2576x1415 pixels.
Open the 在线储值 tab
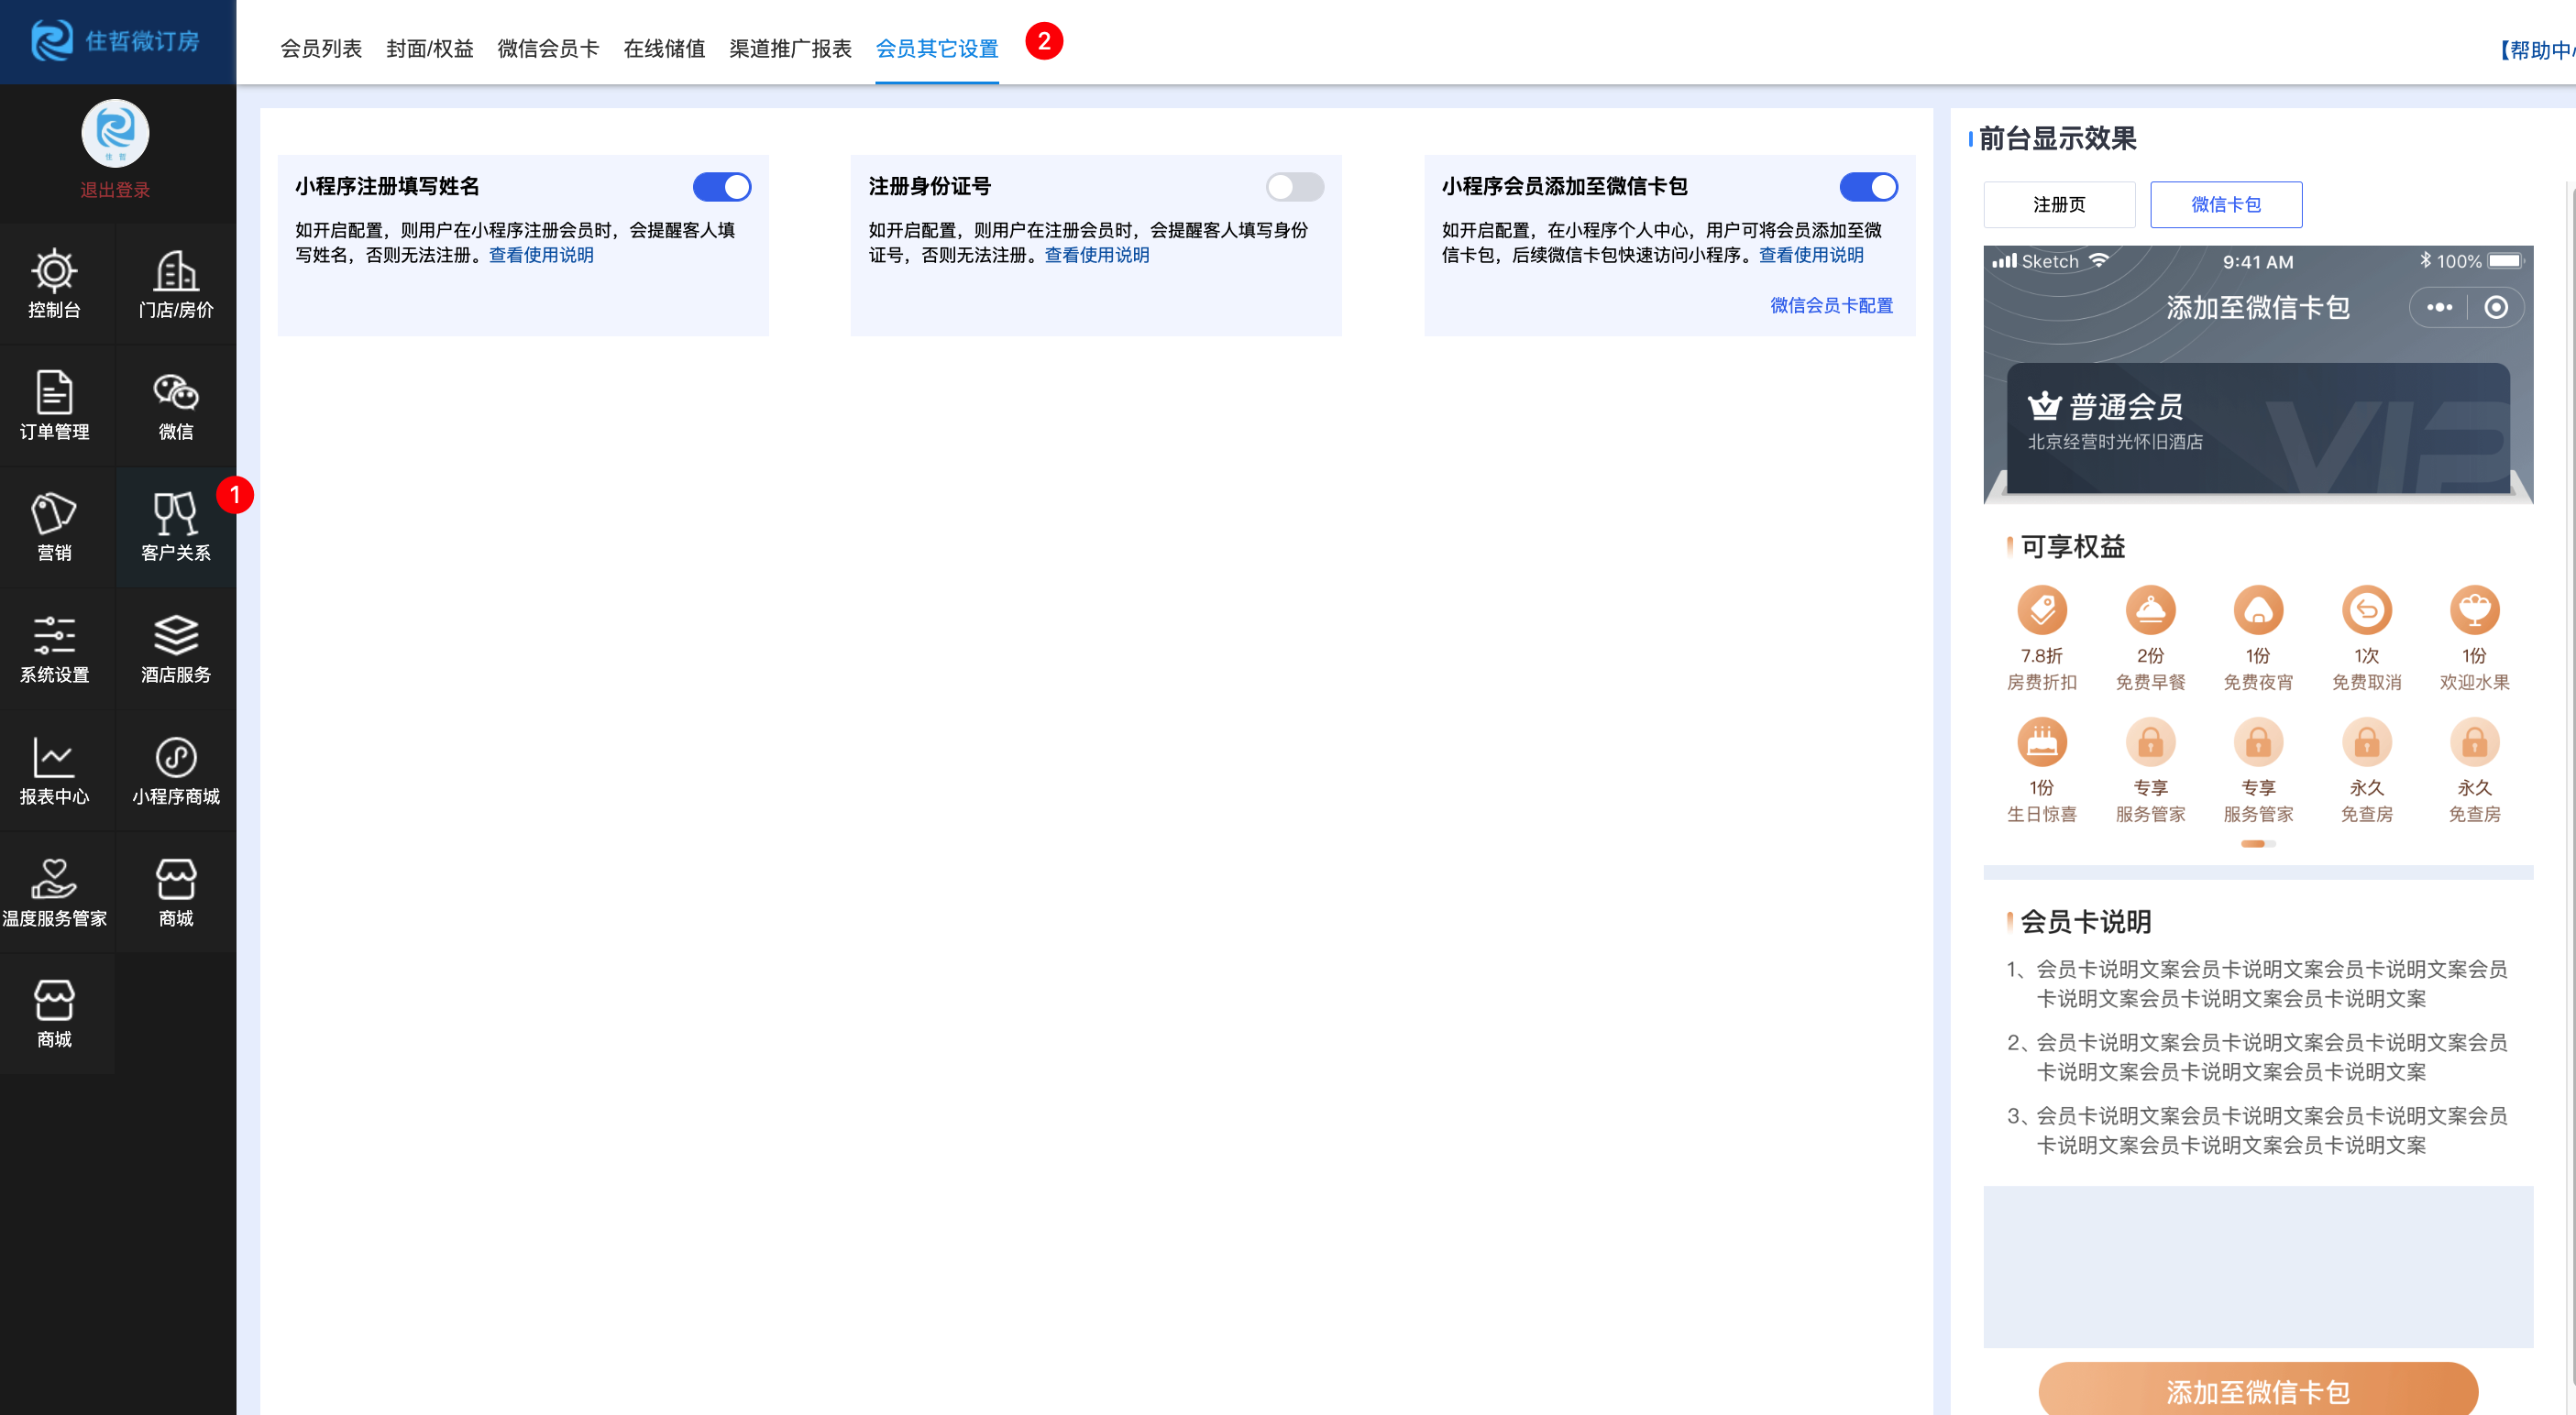pyautogui.click(x=664, y=48)
